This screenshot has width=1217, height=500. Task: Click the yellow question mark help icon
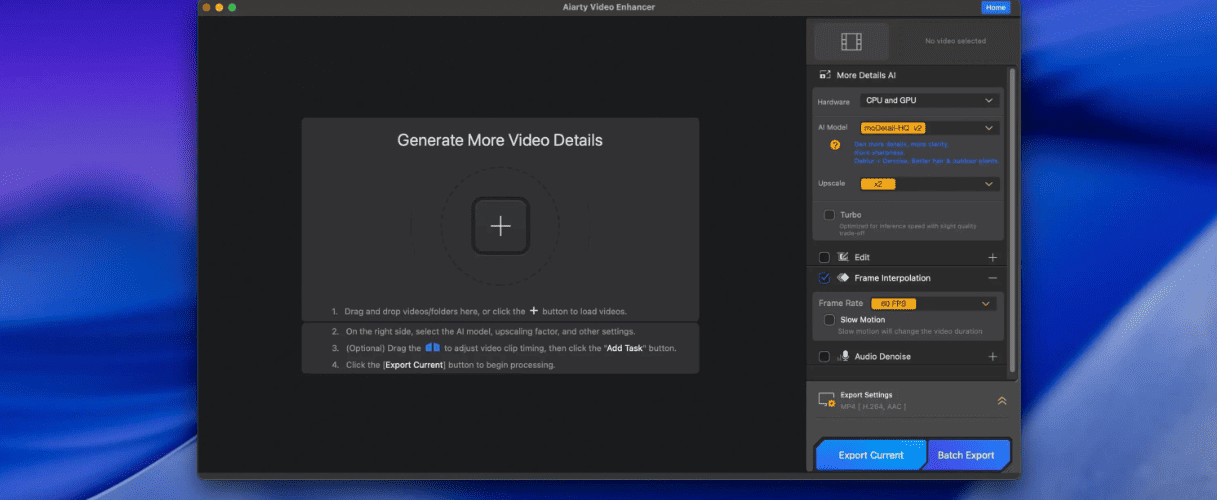[835, 145]
